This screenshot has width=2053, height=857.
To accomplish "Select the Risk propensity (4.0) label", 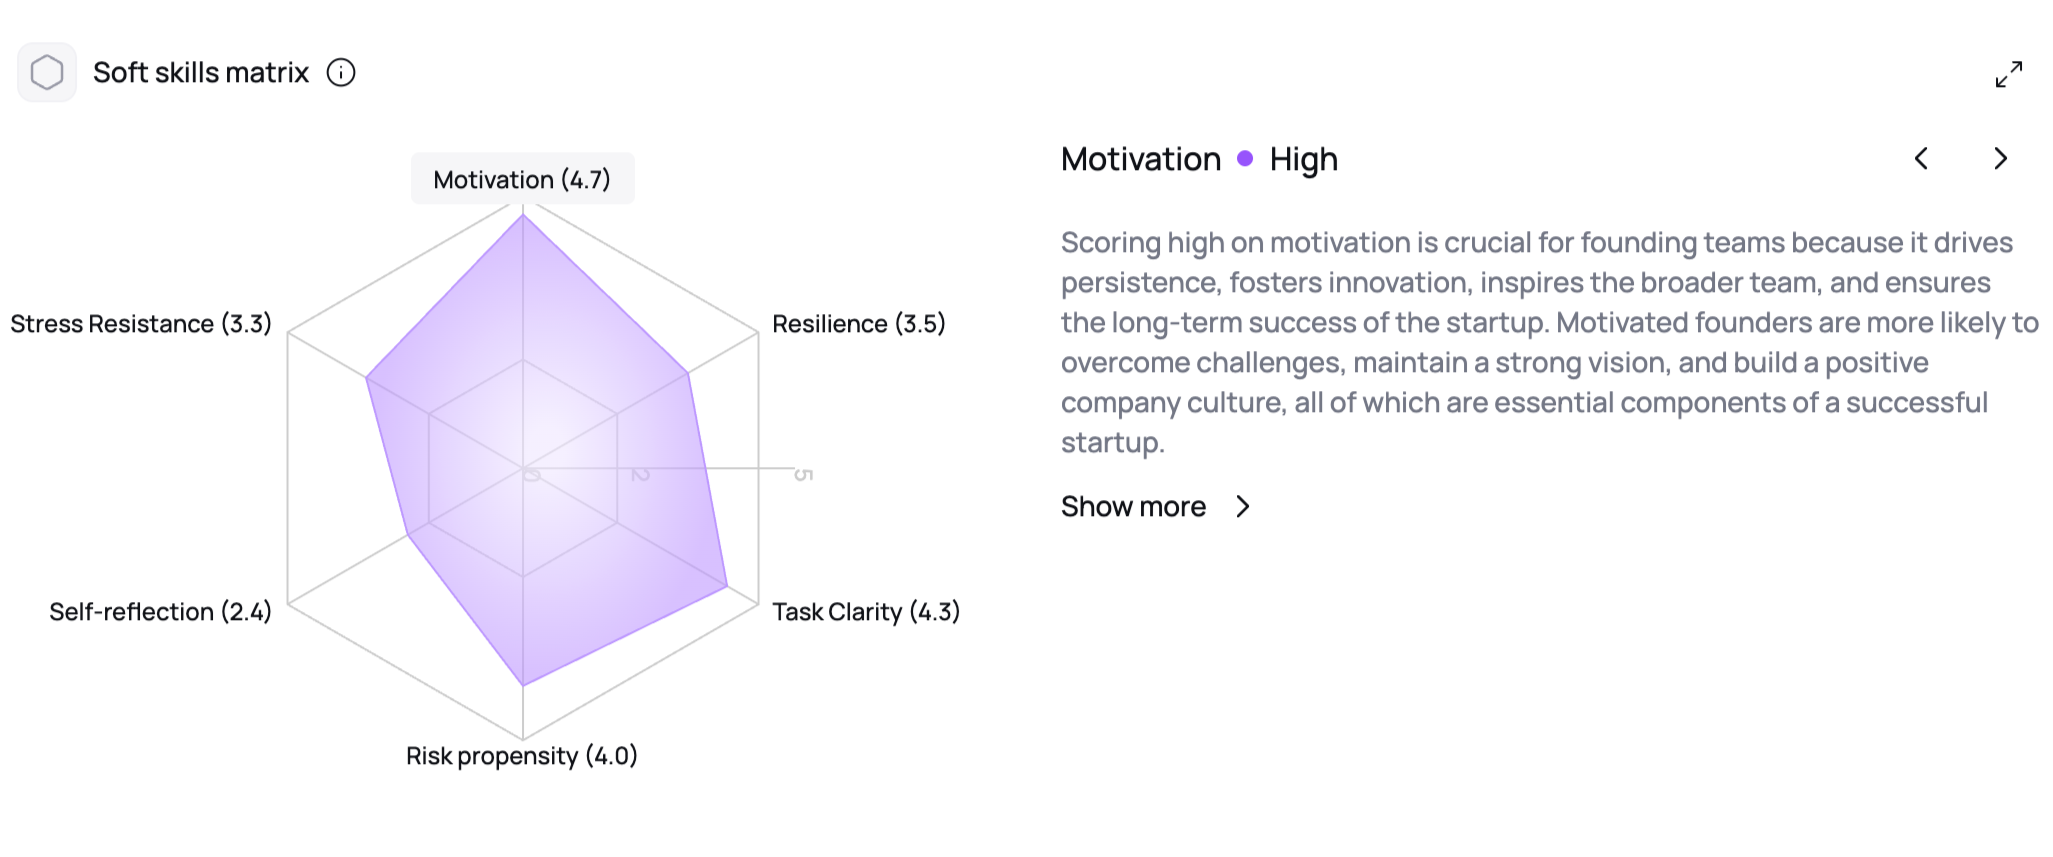I will point(521,756).
